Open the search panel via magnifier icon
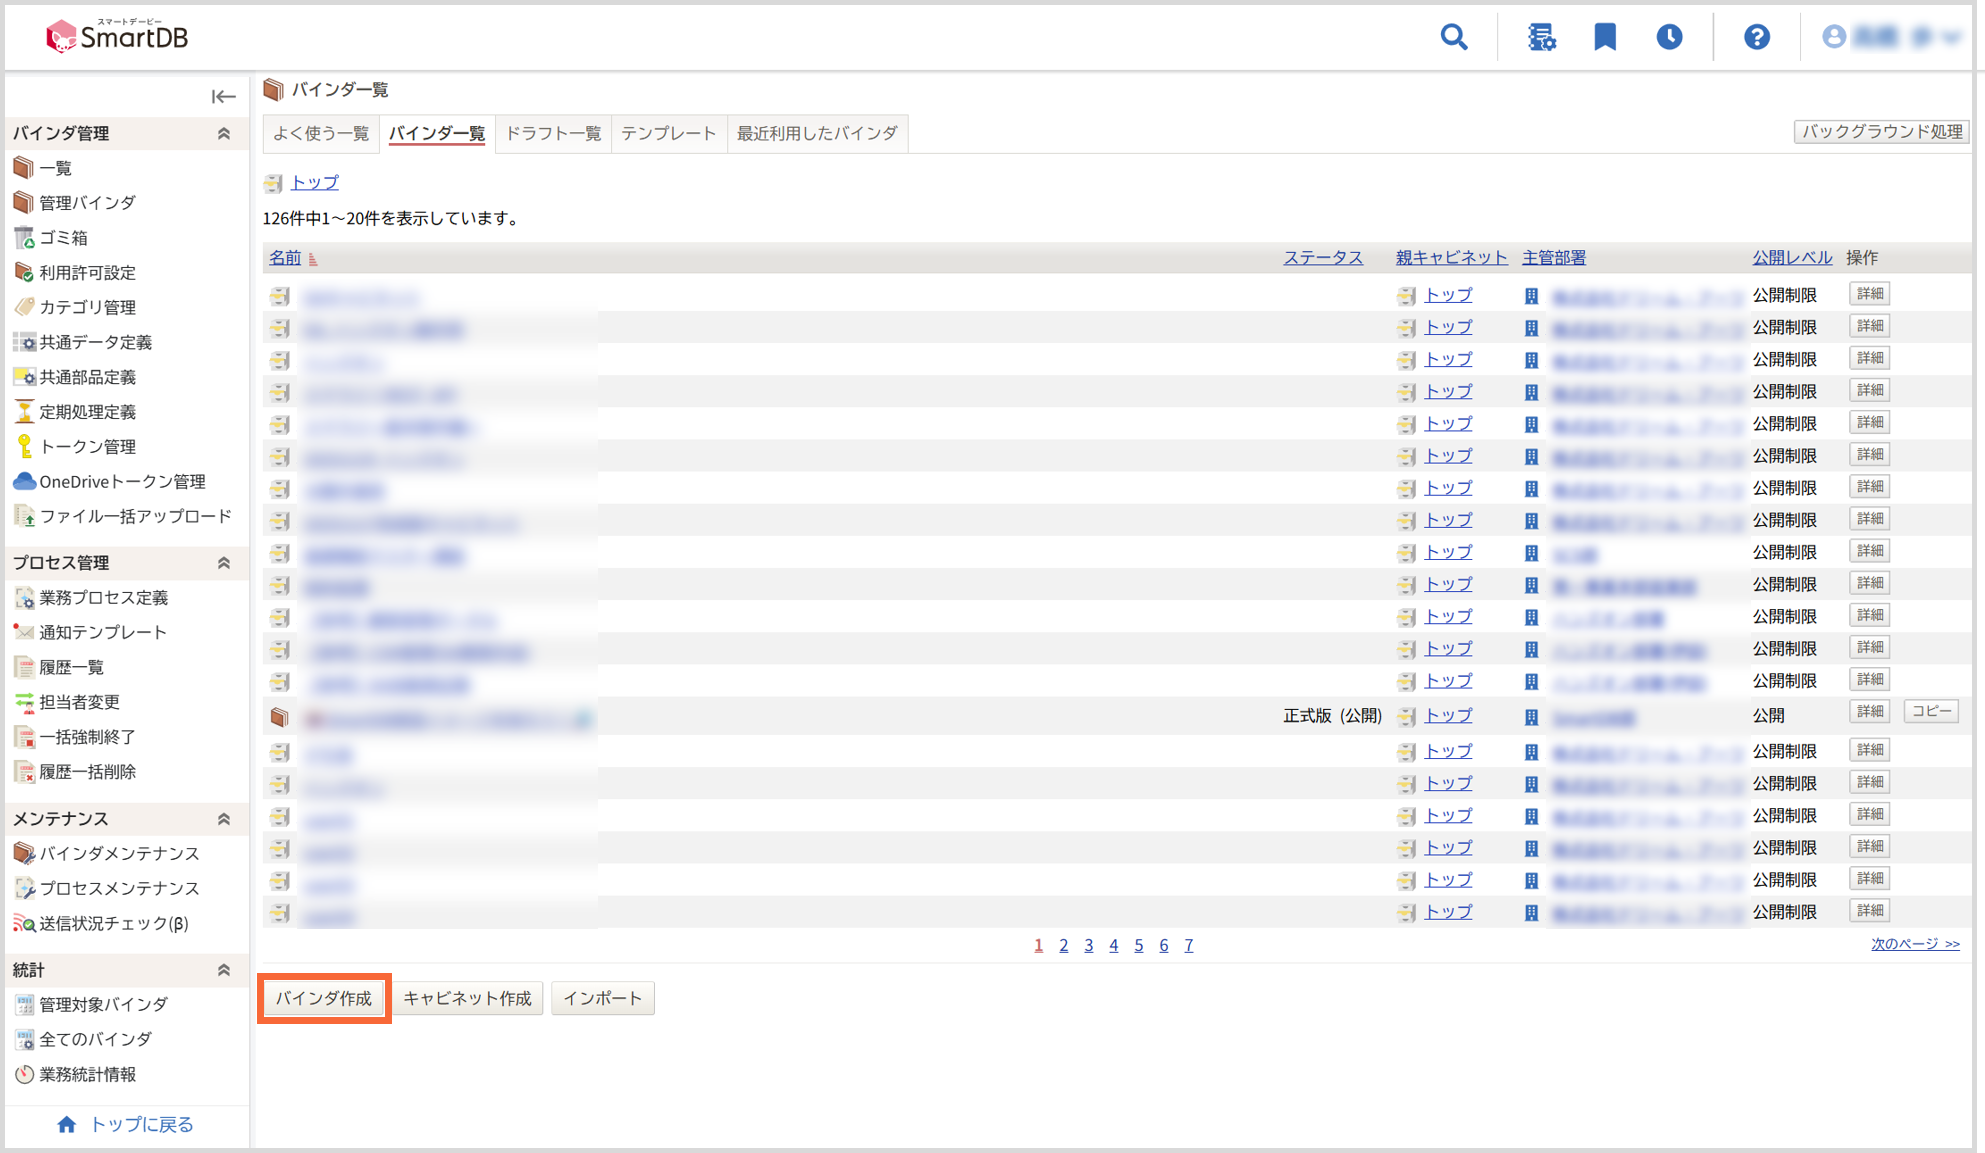The width and height of the screenshot is (1985, 1153). (1455, 36)
